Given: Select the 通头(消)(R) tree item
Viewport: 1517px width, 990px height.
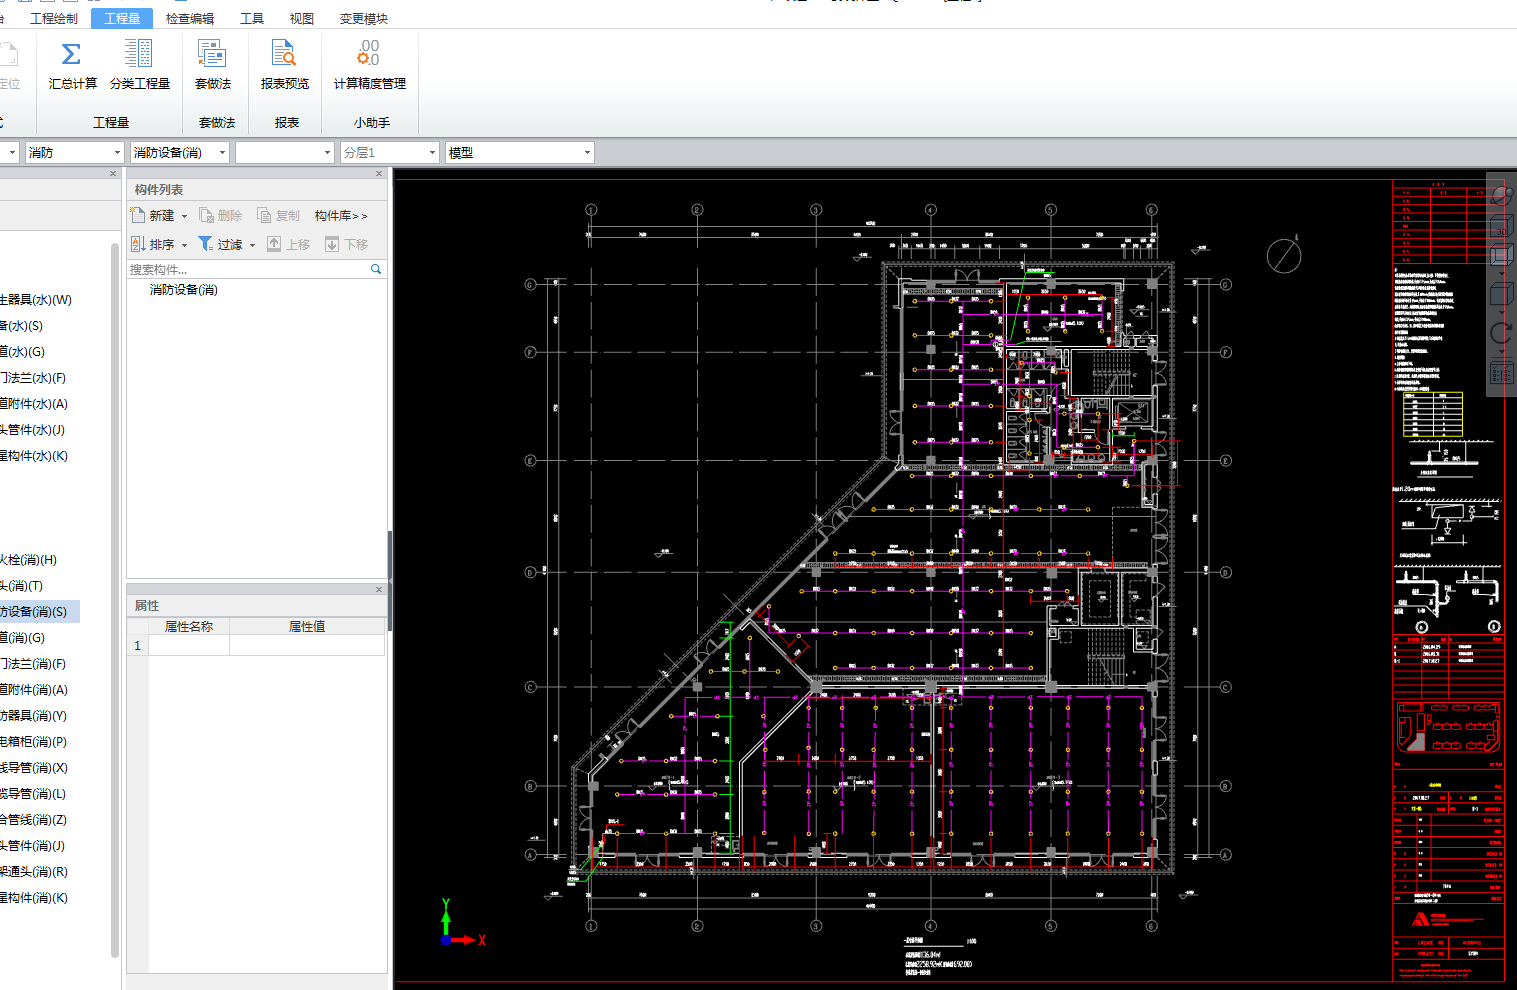Looking at the screenshot, I should [34, 872].
